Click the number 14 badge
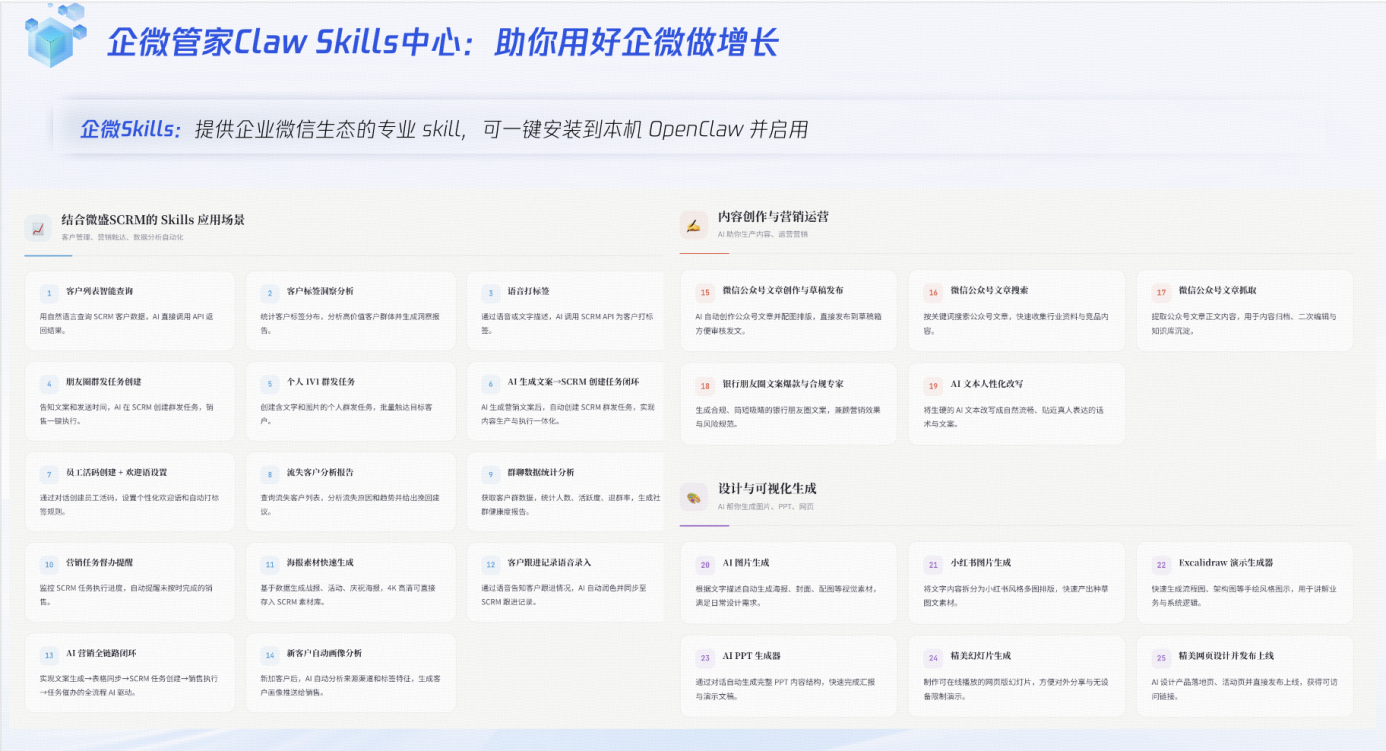Viewport: 1386px width, 751px height. pos(269,655)
